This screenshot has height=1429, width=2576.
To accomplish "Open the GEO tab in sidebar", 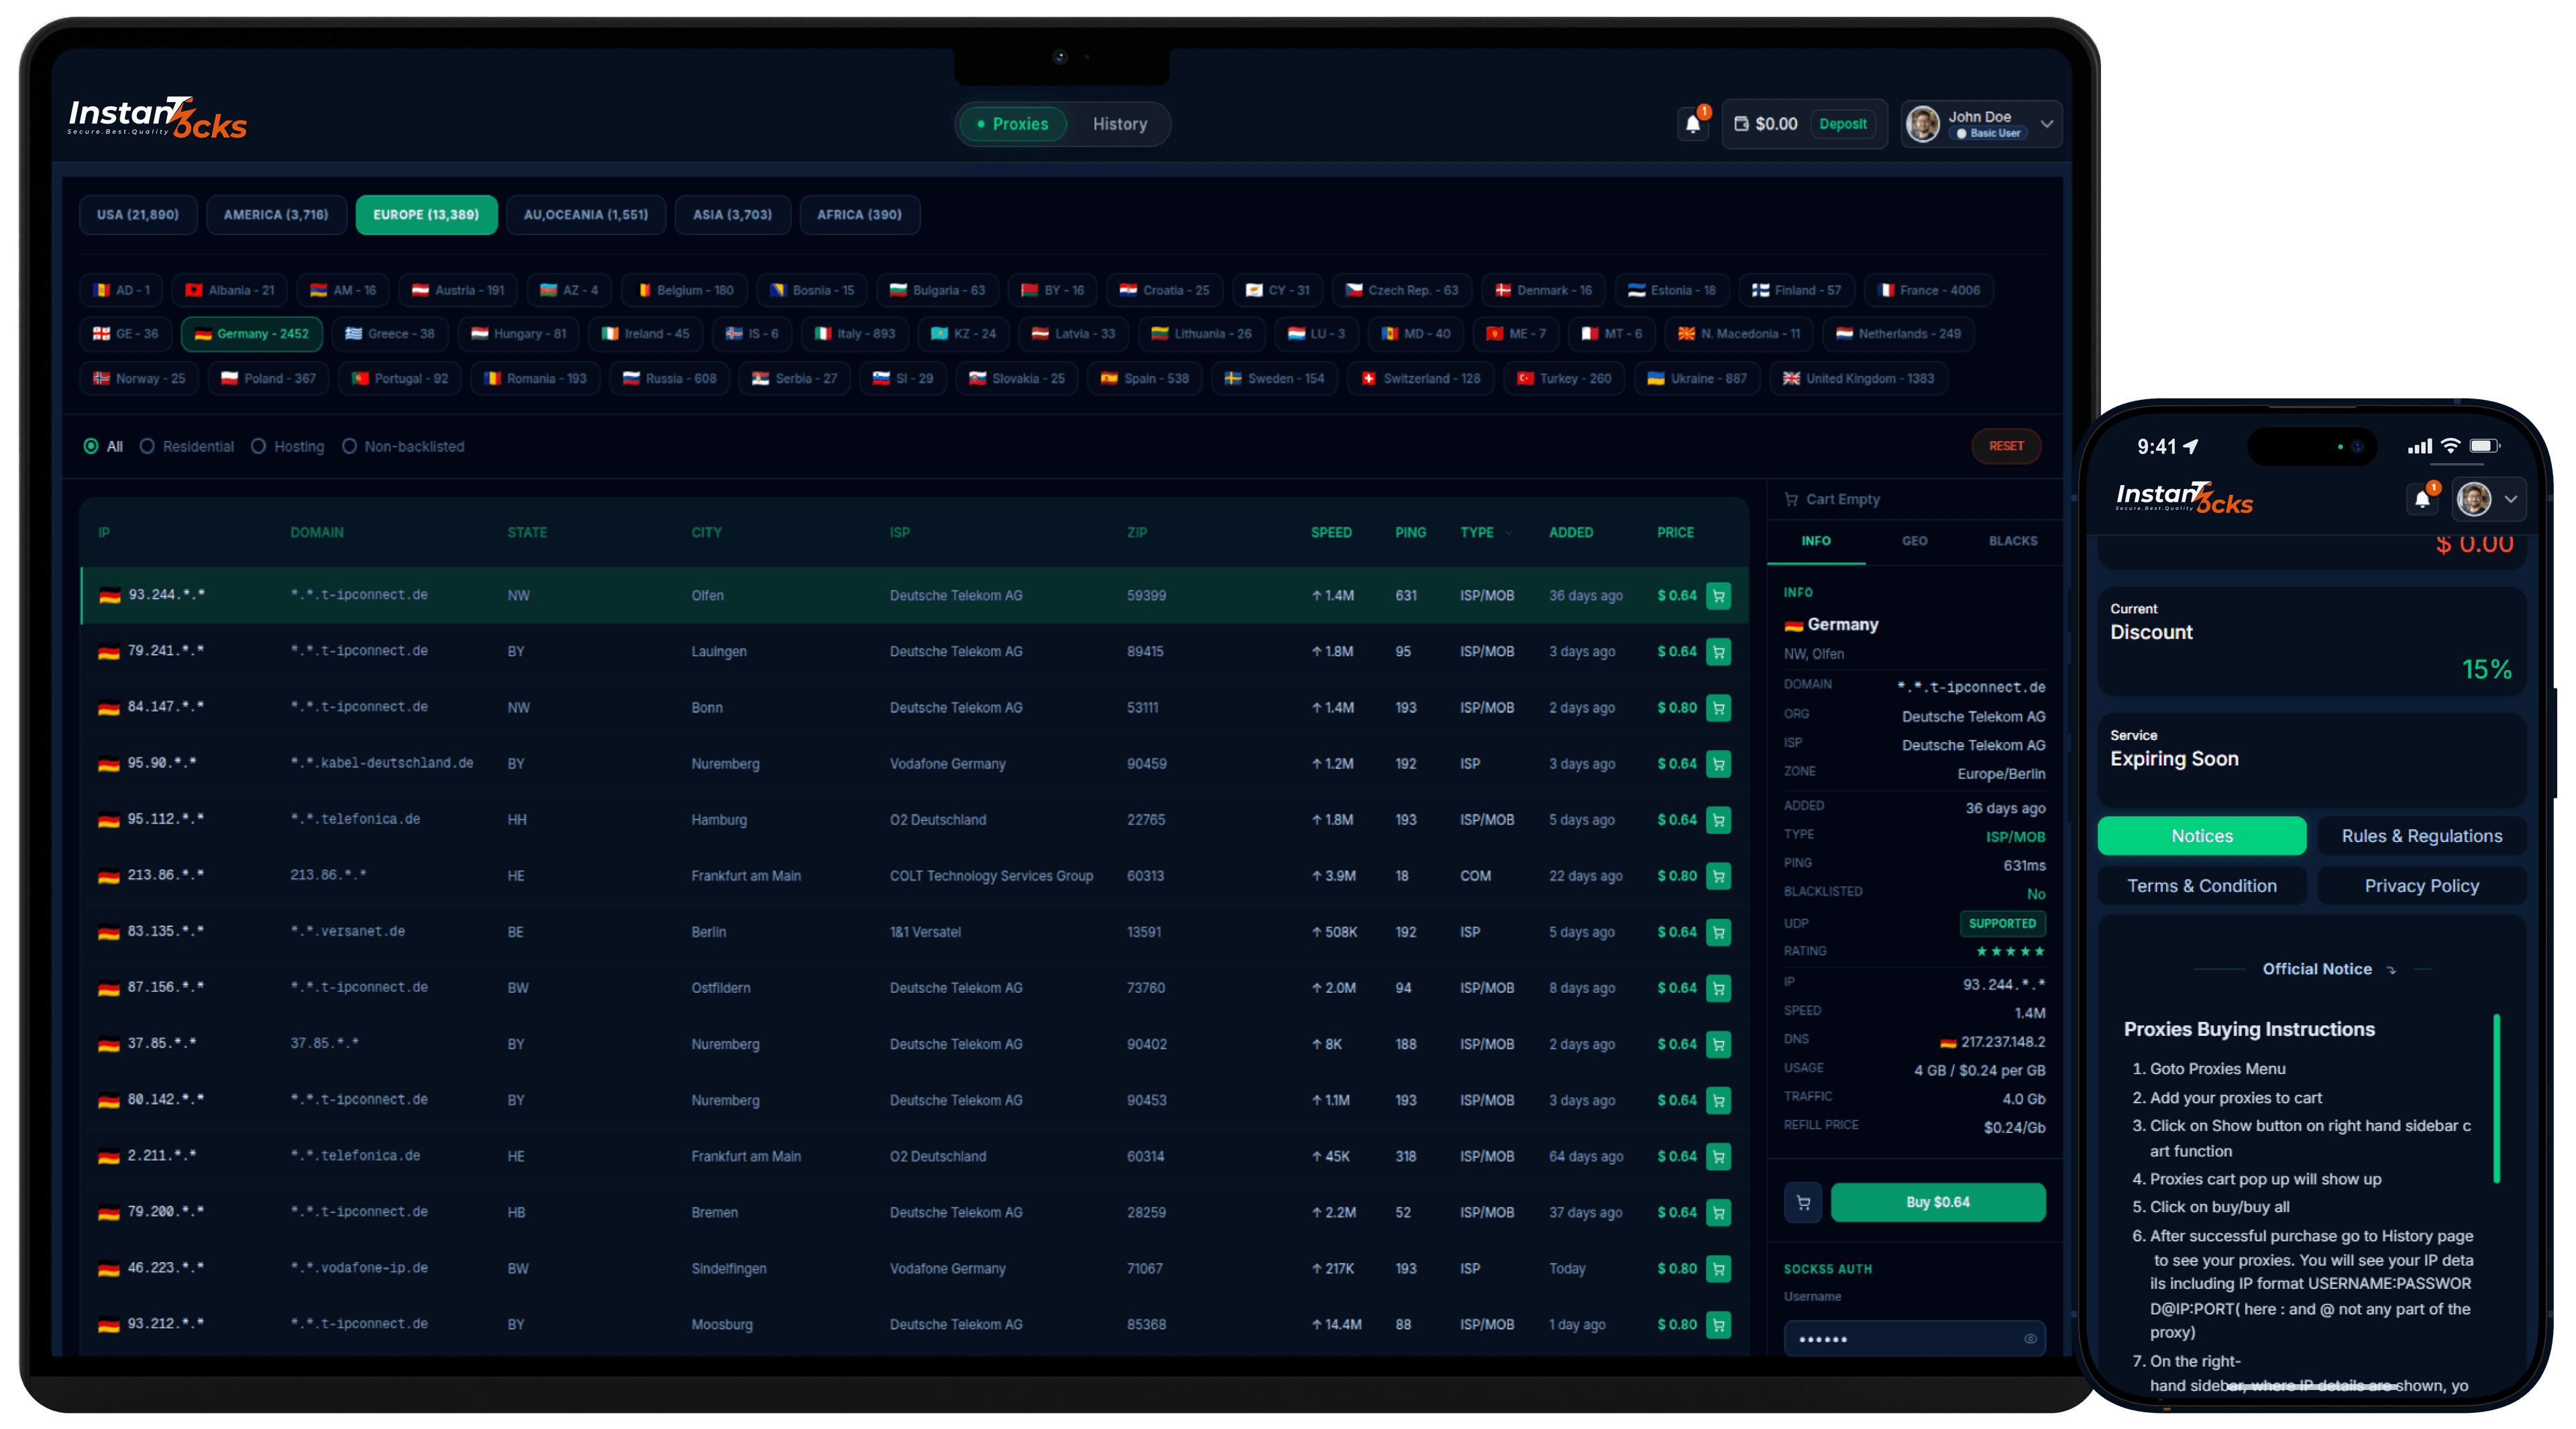I will pyautogui.click(x=1914, y=542).
